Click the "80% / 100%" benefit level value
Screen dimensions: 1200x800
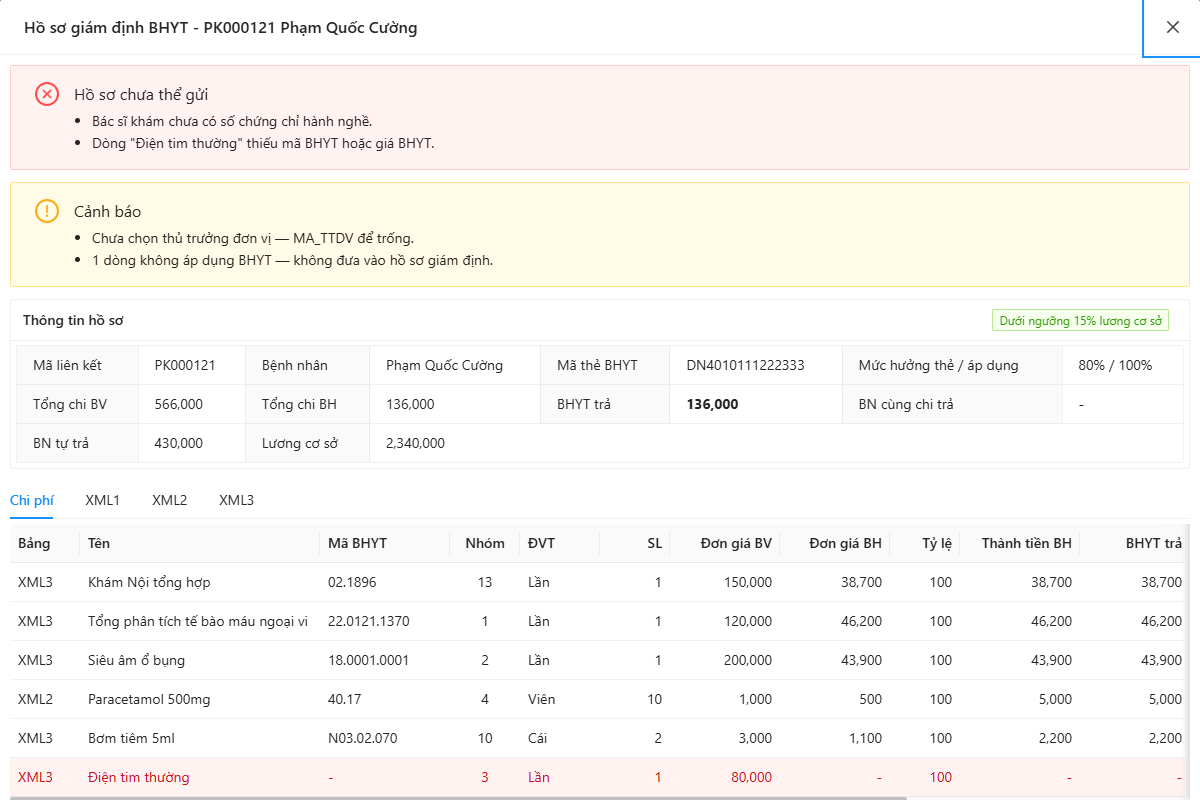tap(1115, 365)
